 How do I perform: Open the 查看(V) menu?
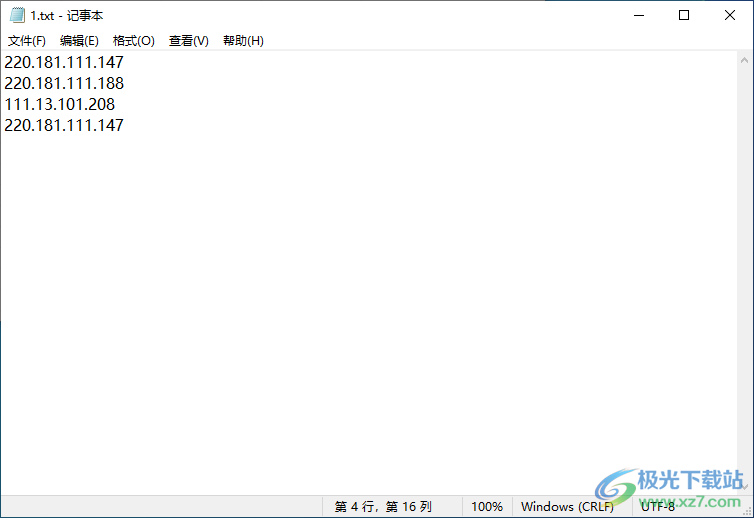pyautogui.click(x=188, y=41)
